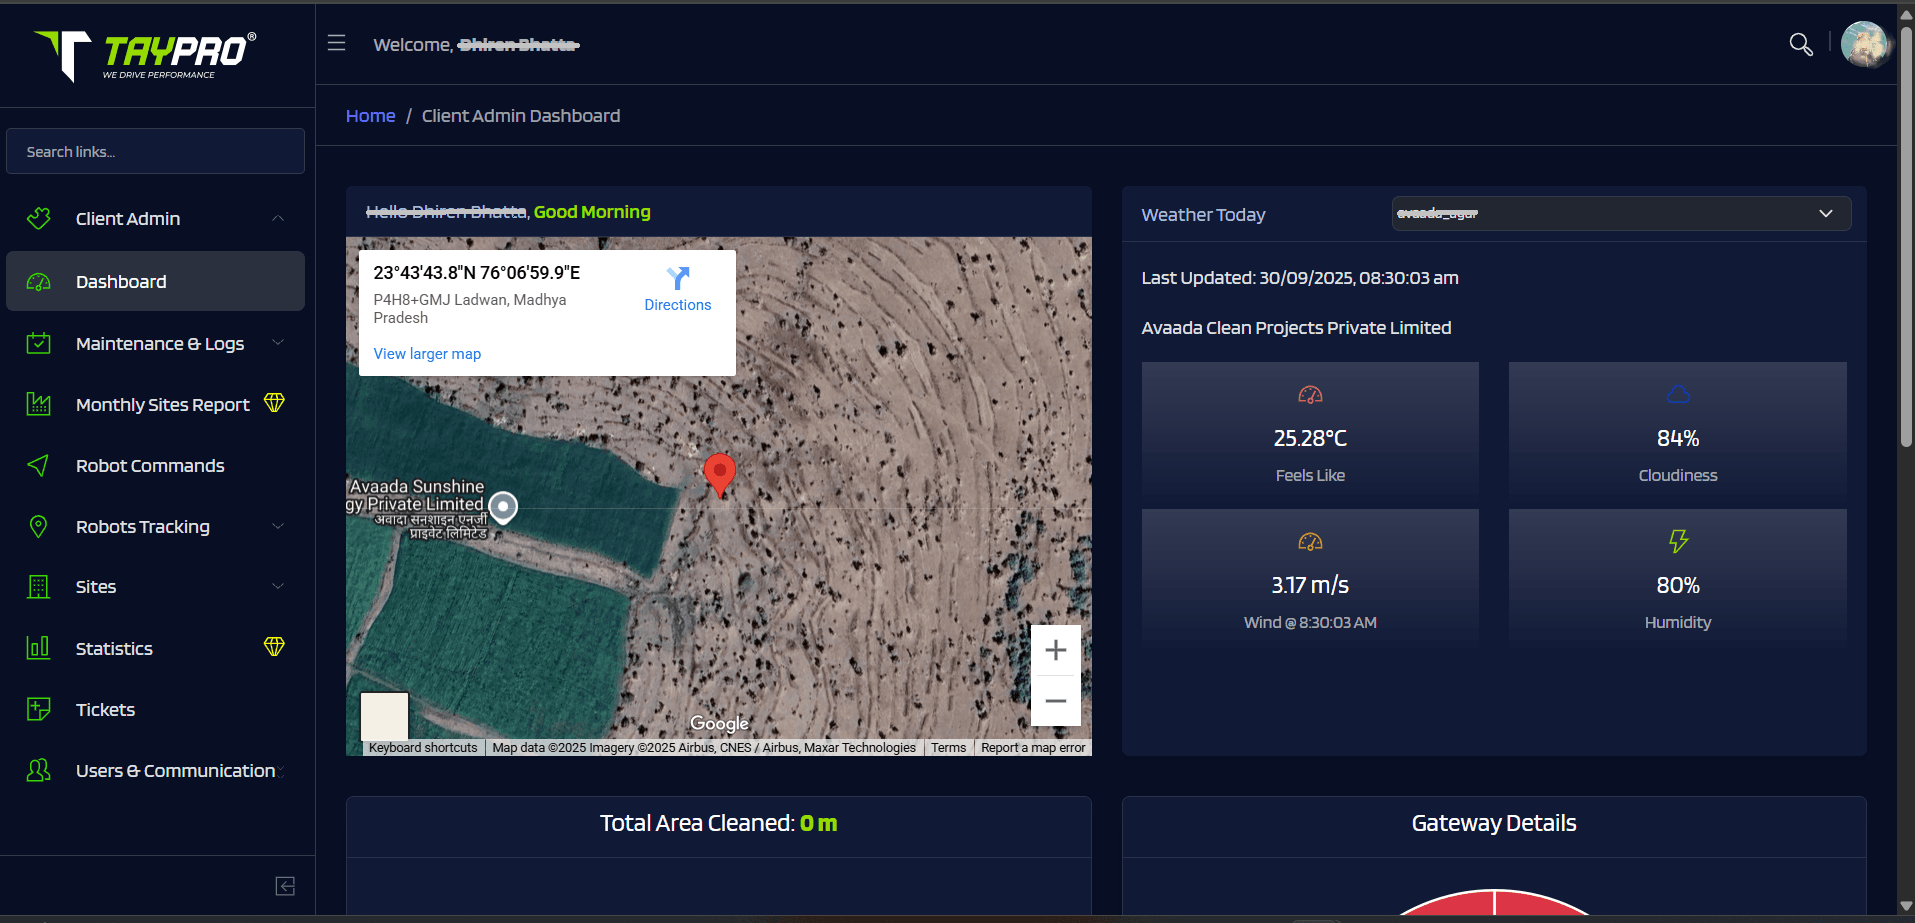Open search with the magnifier icon
This screenshot has width=1915, height=923.
tap(1800, 44)
